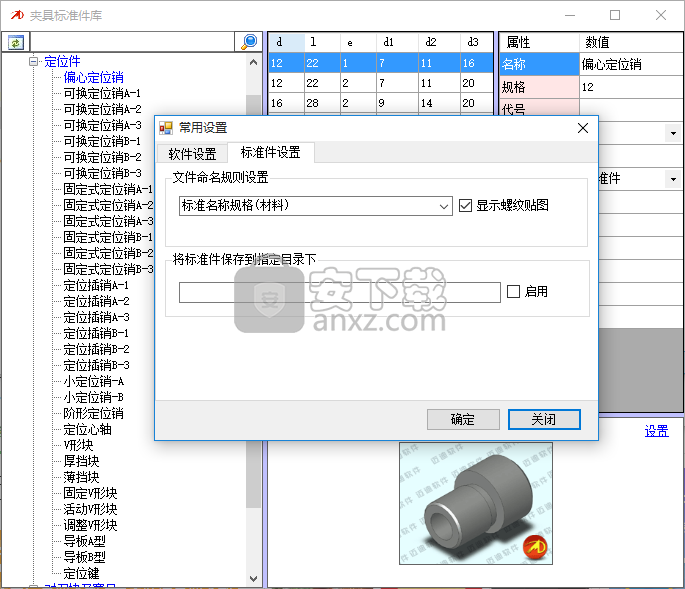Click the 偏心定位销 value cell in properties
The height and width of the screenshot is (589, 685).
point(631,64)
